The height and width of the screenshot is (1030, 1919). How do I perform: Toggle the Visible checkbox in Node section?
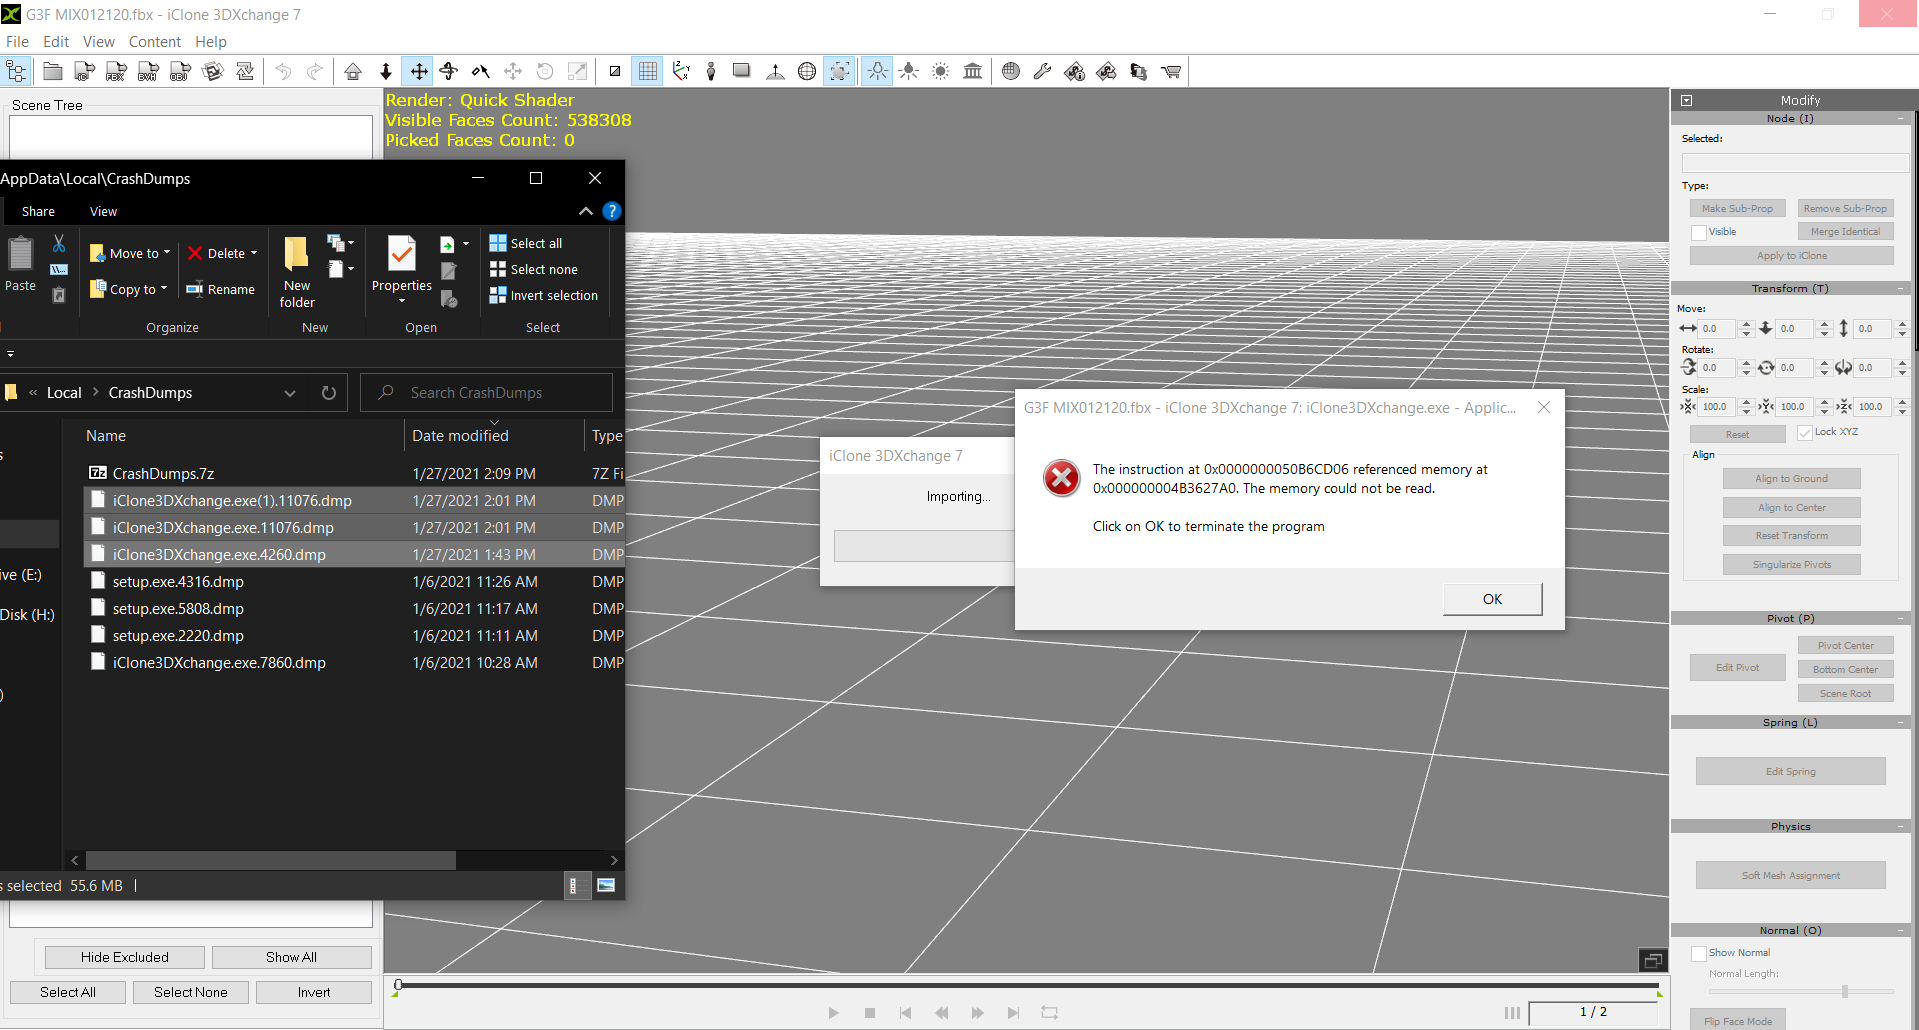[1698, 232]
